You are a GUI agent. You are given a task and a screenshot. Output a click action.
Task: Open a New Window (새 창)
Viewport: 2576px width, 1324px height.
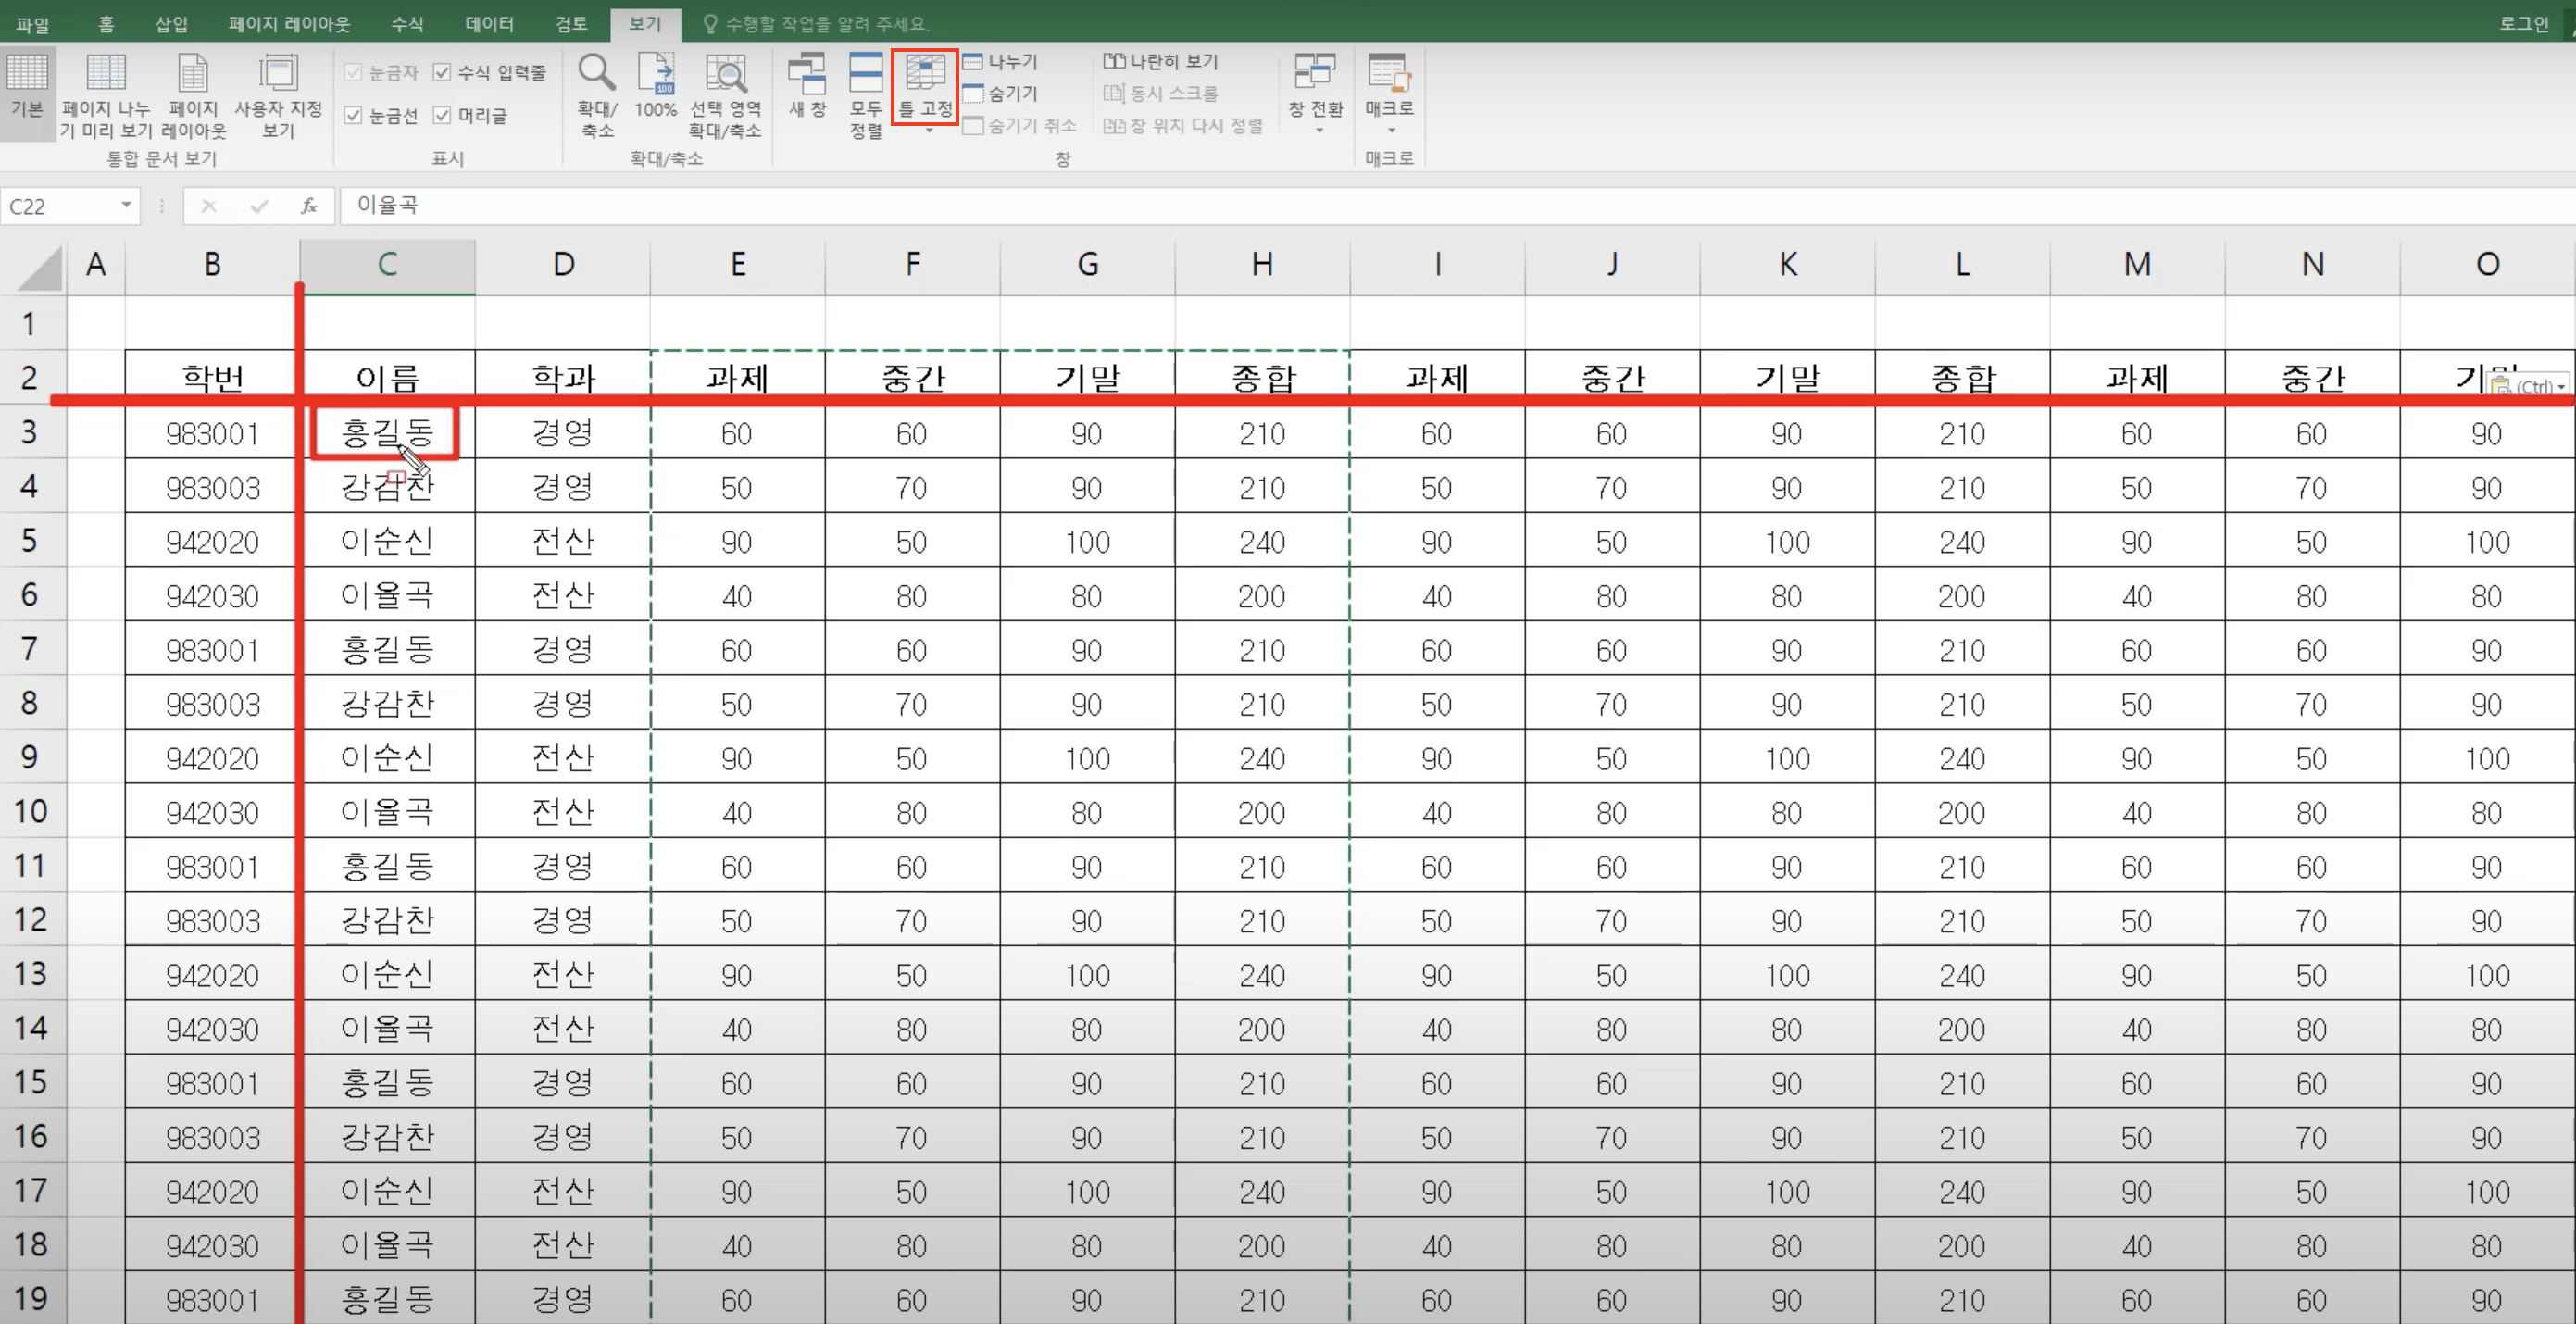click(x=807, y=86)
